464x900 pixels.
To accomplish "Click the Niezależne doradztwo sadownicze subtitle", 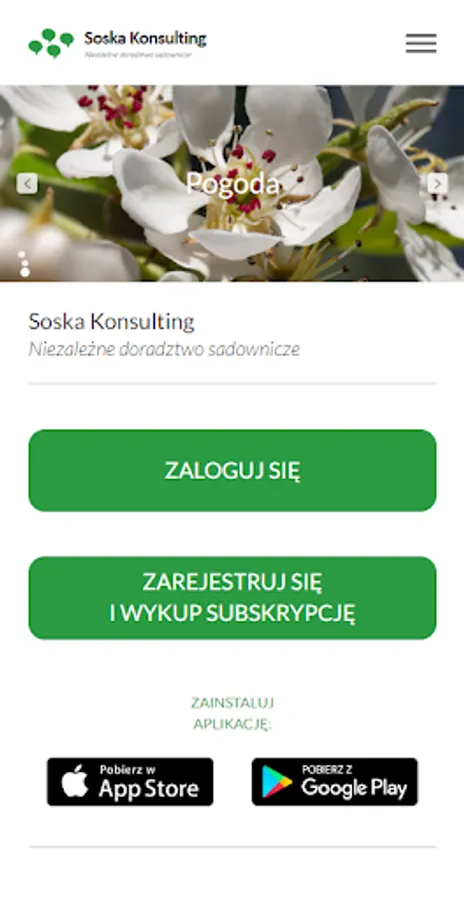I will tap(164, 349).
